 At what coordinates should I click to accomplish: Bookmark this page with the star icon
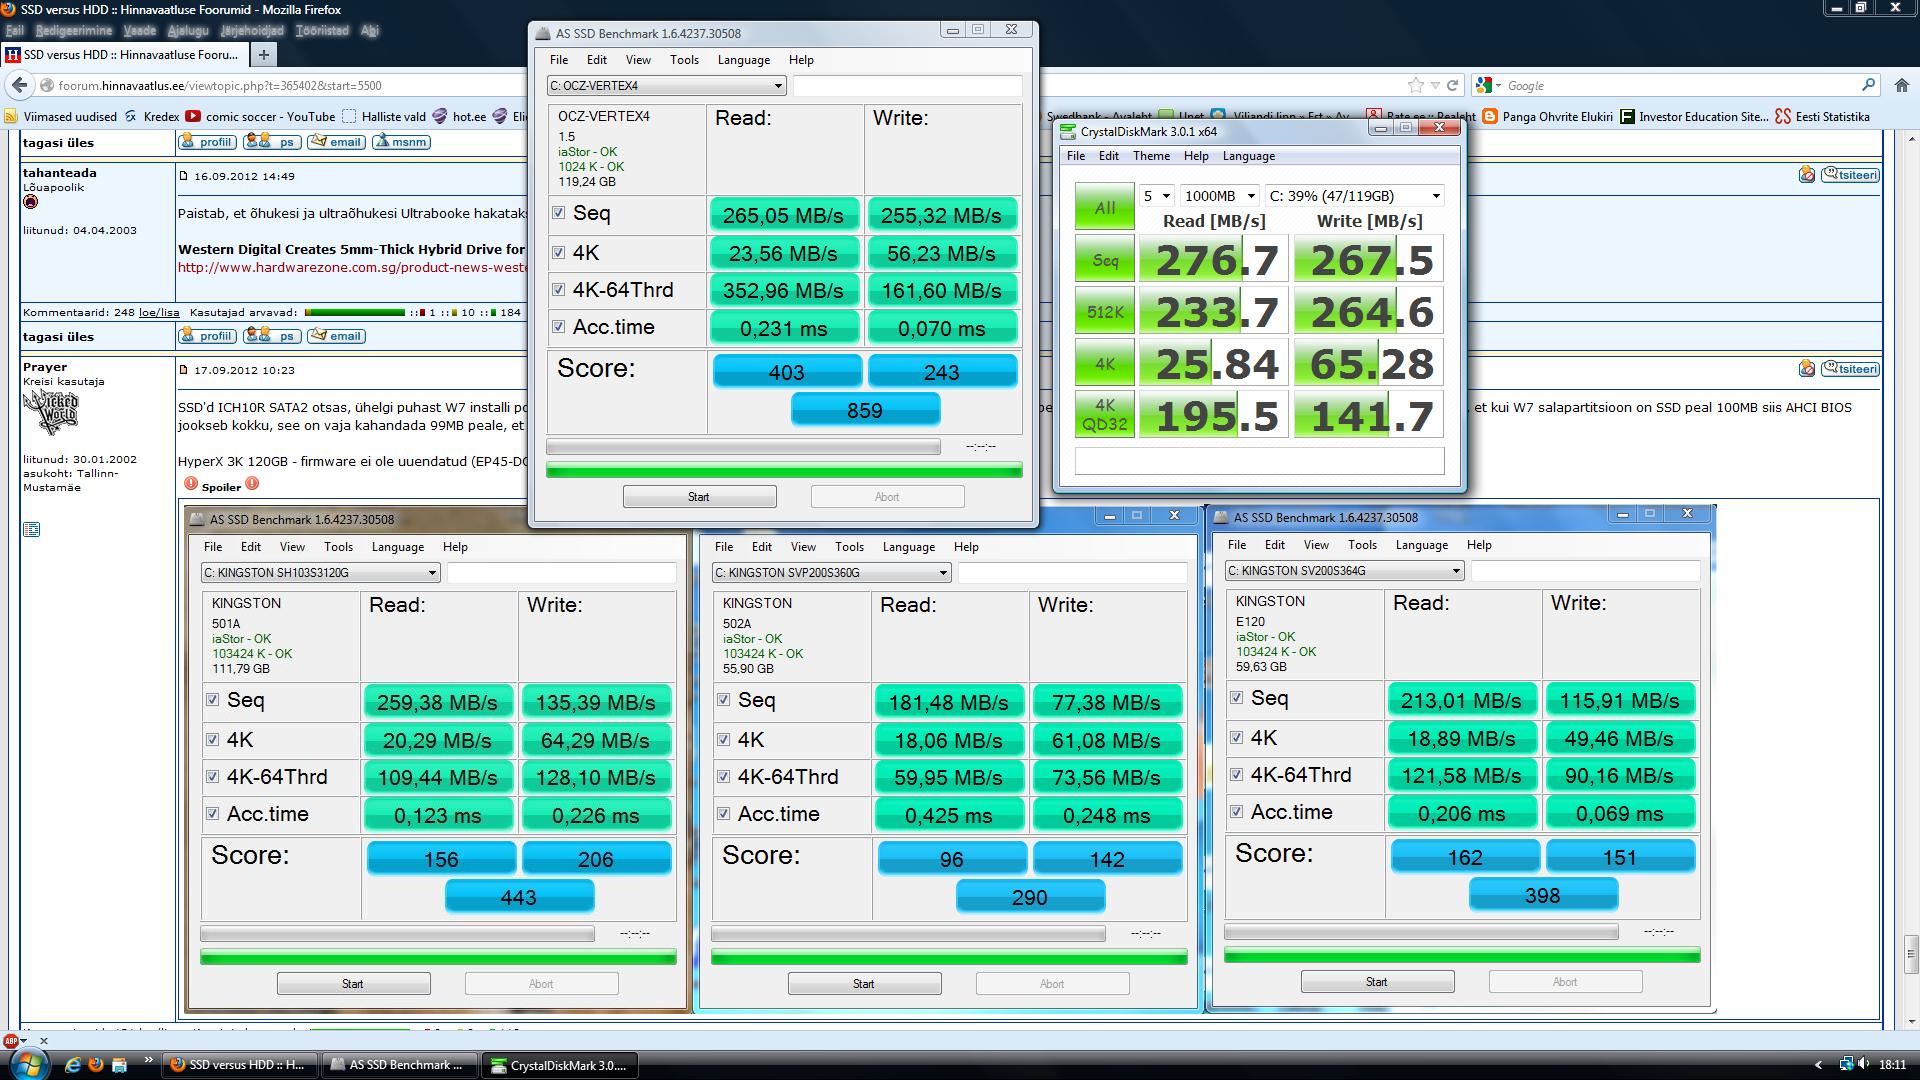1415,86
